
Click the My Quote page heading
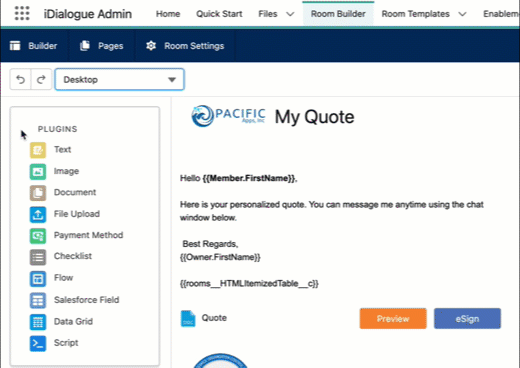coord(314,117)
